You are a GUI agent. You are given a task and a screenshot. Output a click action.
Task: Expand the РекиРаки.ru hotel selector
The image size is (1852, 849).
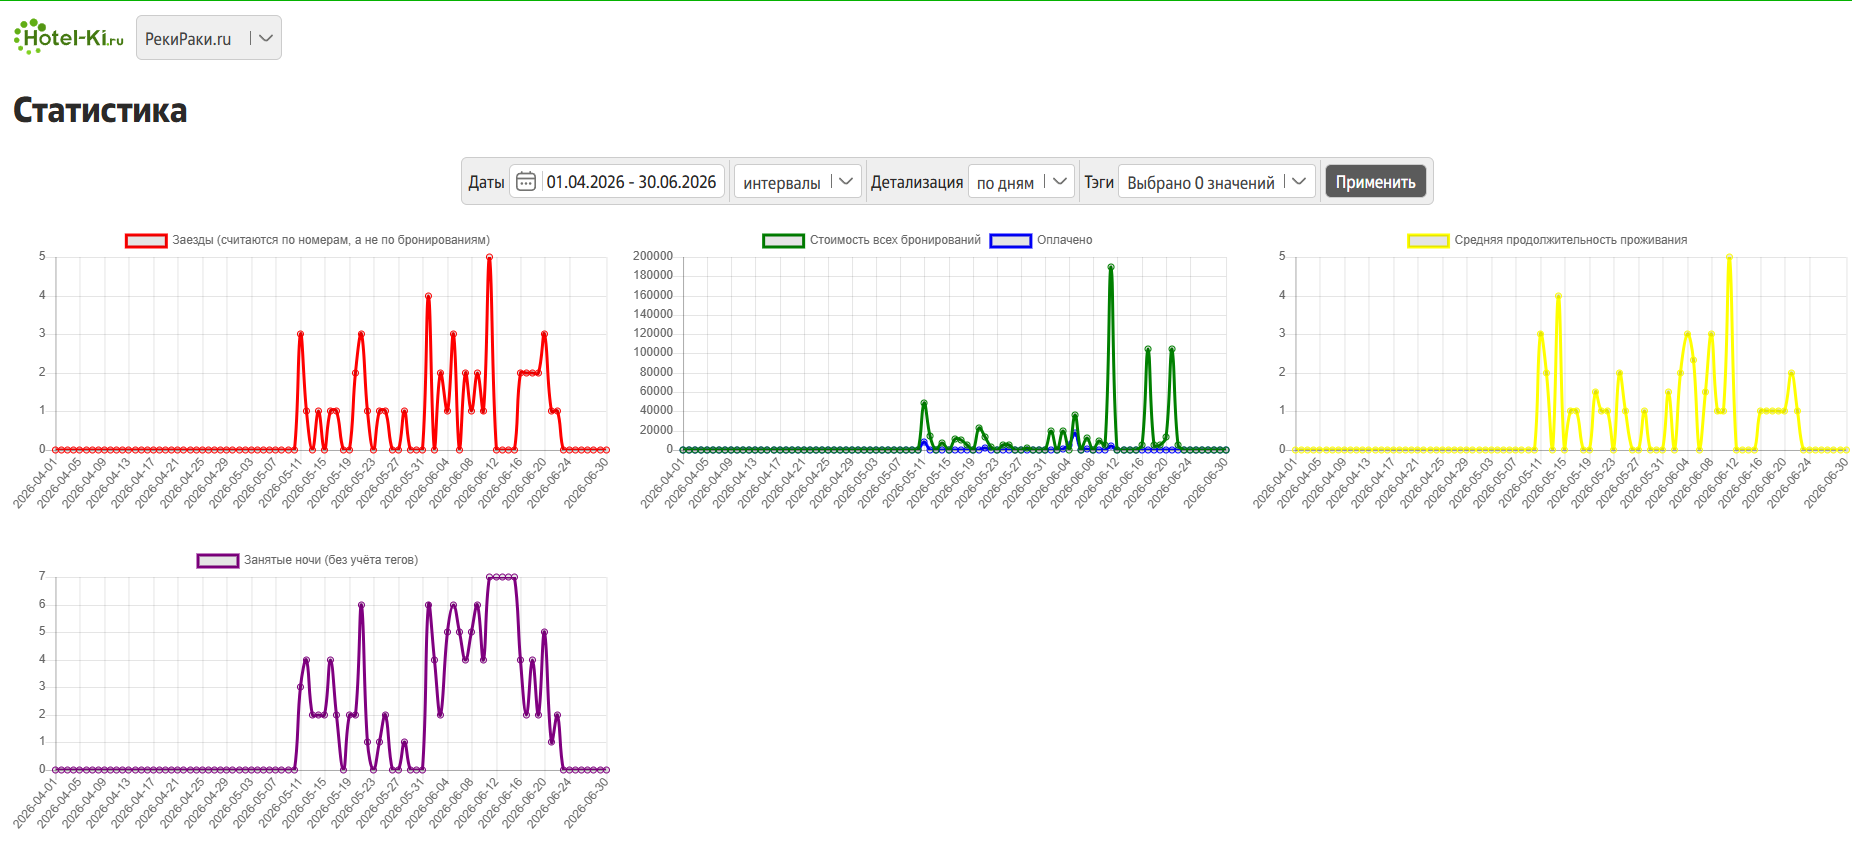click(x=209, y=38)
